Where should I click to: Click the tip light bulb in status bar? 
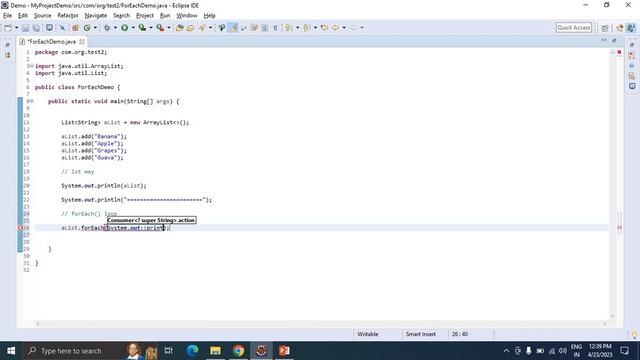pos(634,335)
